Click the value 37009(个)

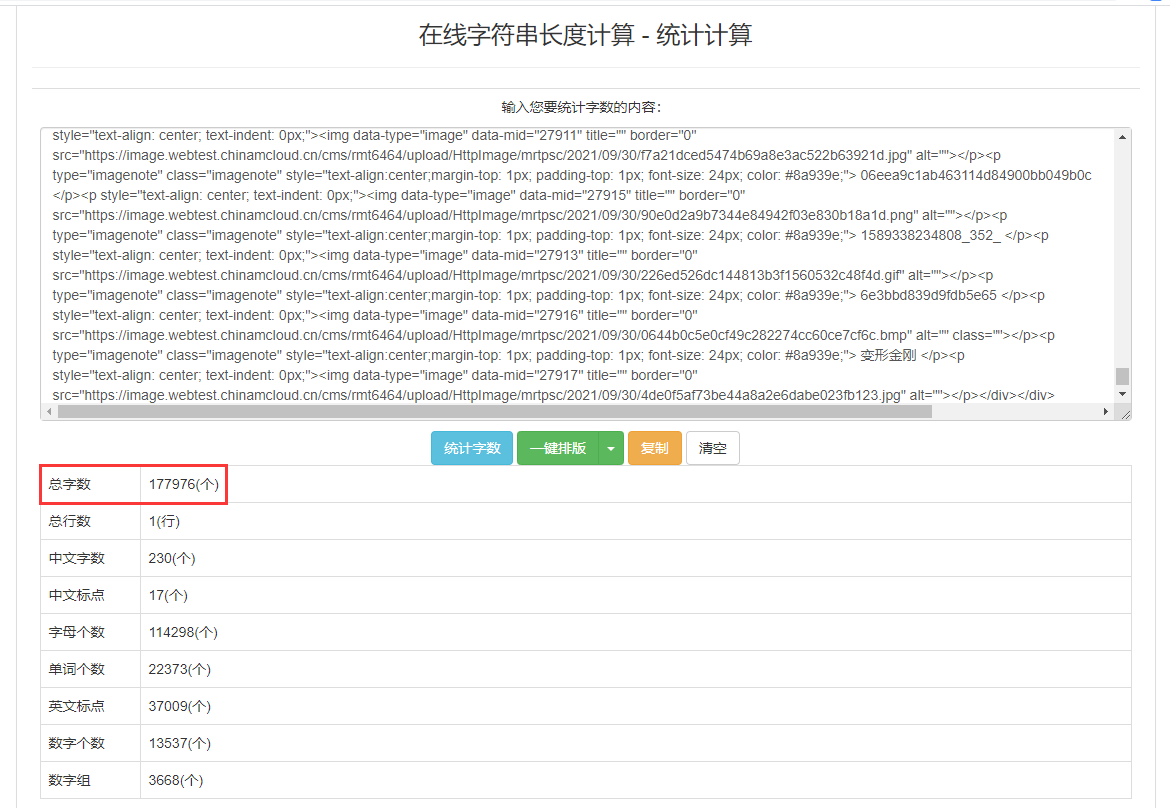(180, 707)
